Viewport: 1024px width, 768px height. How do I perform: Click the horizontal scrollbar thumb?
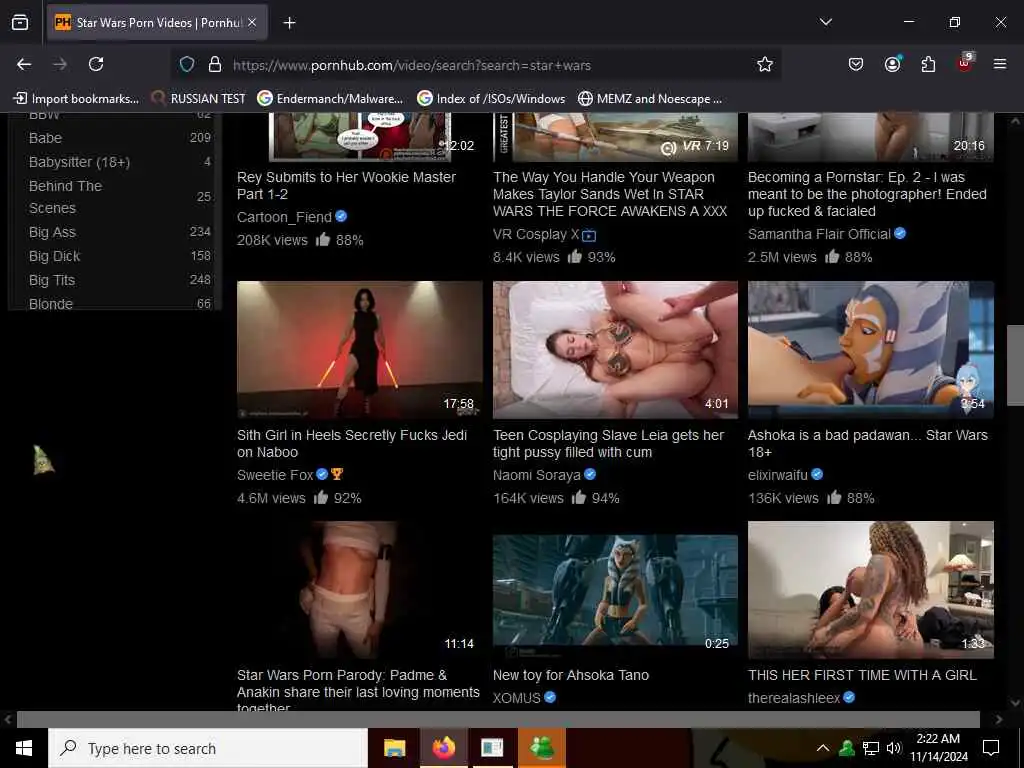point(498,719)
